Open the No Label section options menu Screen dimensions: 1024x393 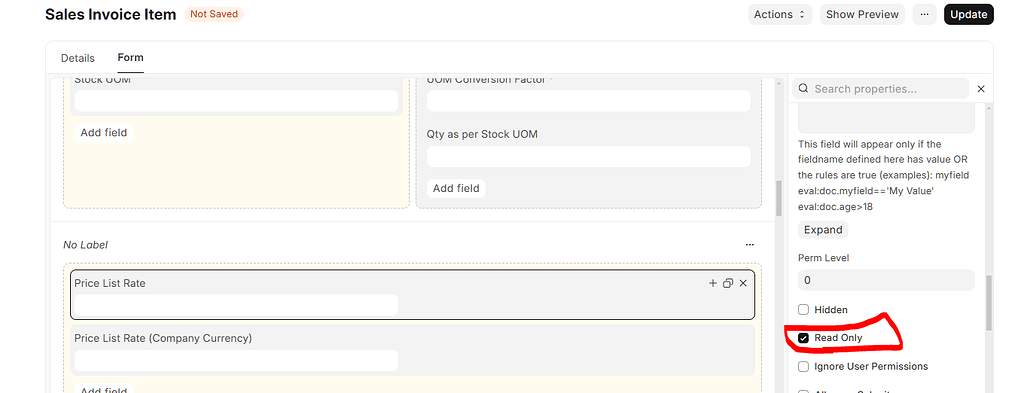pyautogui.click(x=750, y=245)
